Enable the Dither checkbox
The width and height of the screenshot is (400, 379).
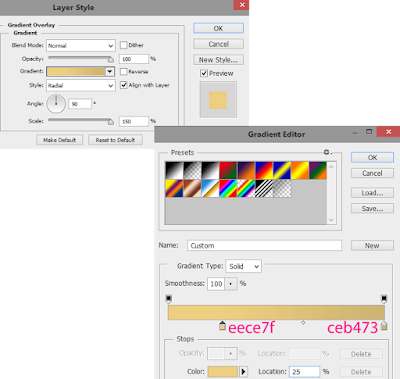pos(124,45)
